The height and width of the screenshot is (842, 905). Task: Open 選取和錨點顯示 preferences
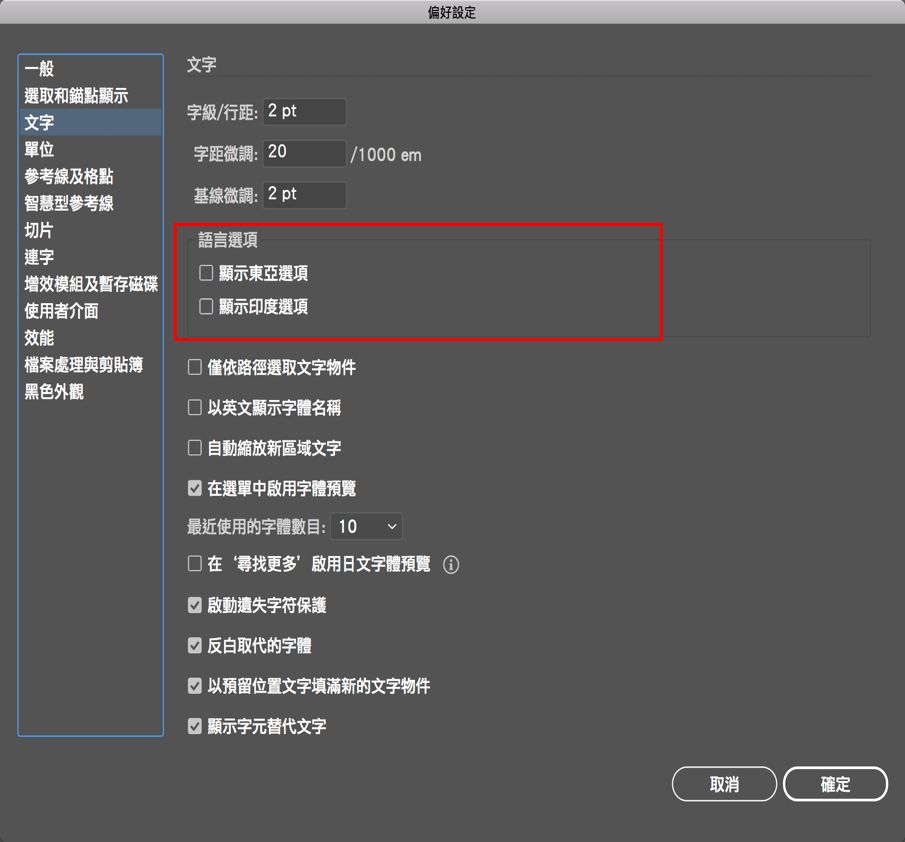click(91, 95)
